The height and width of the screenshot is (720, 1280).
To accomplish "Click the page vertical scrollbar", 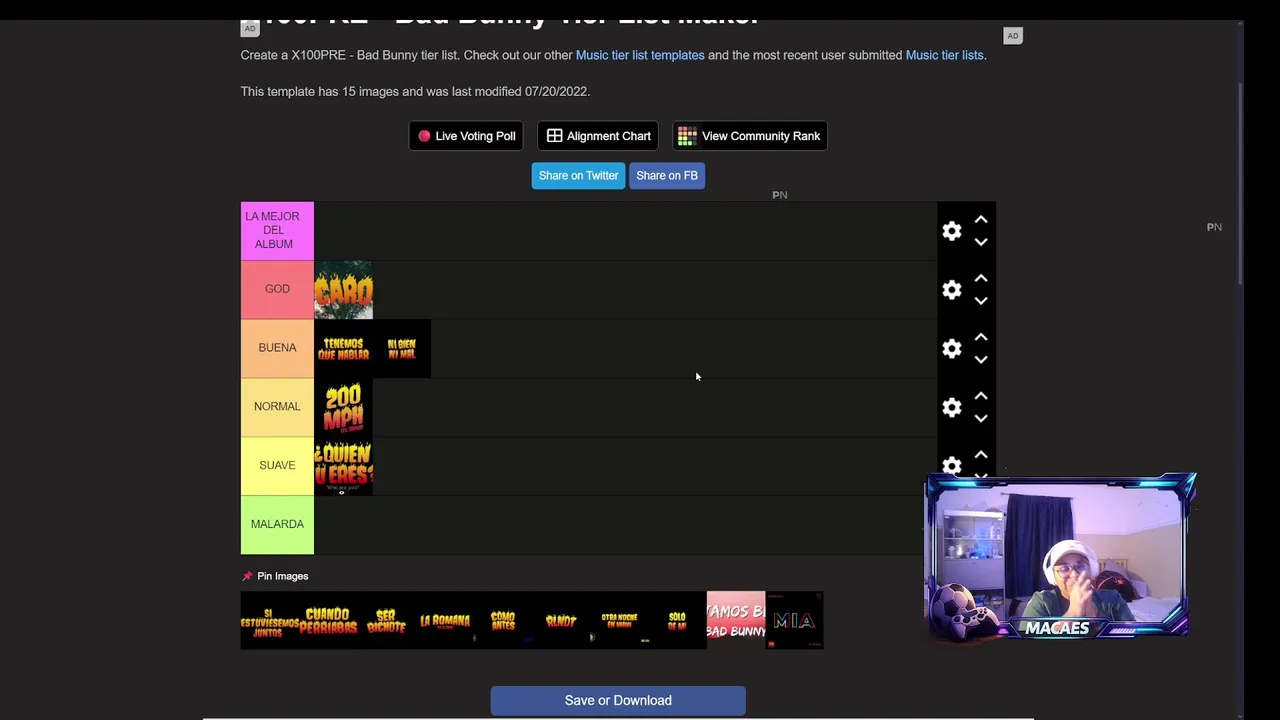I will tap(1241, 185).
